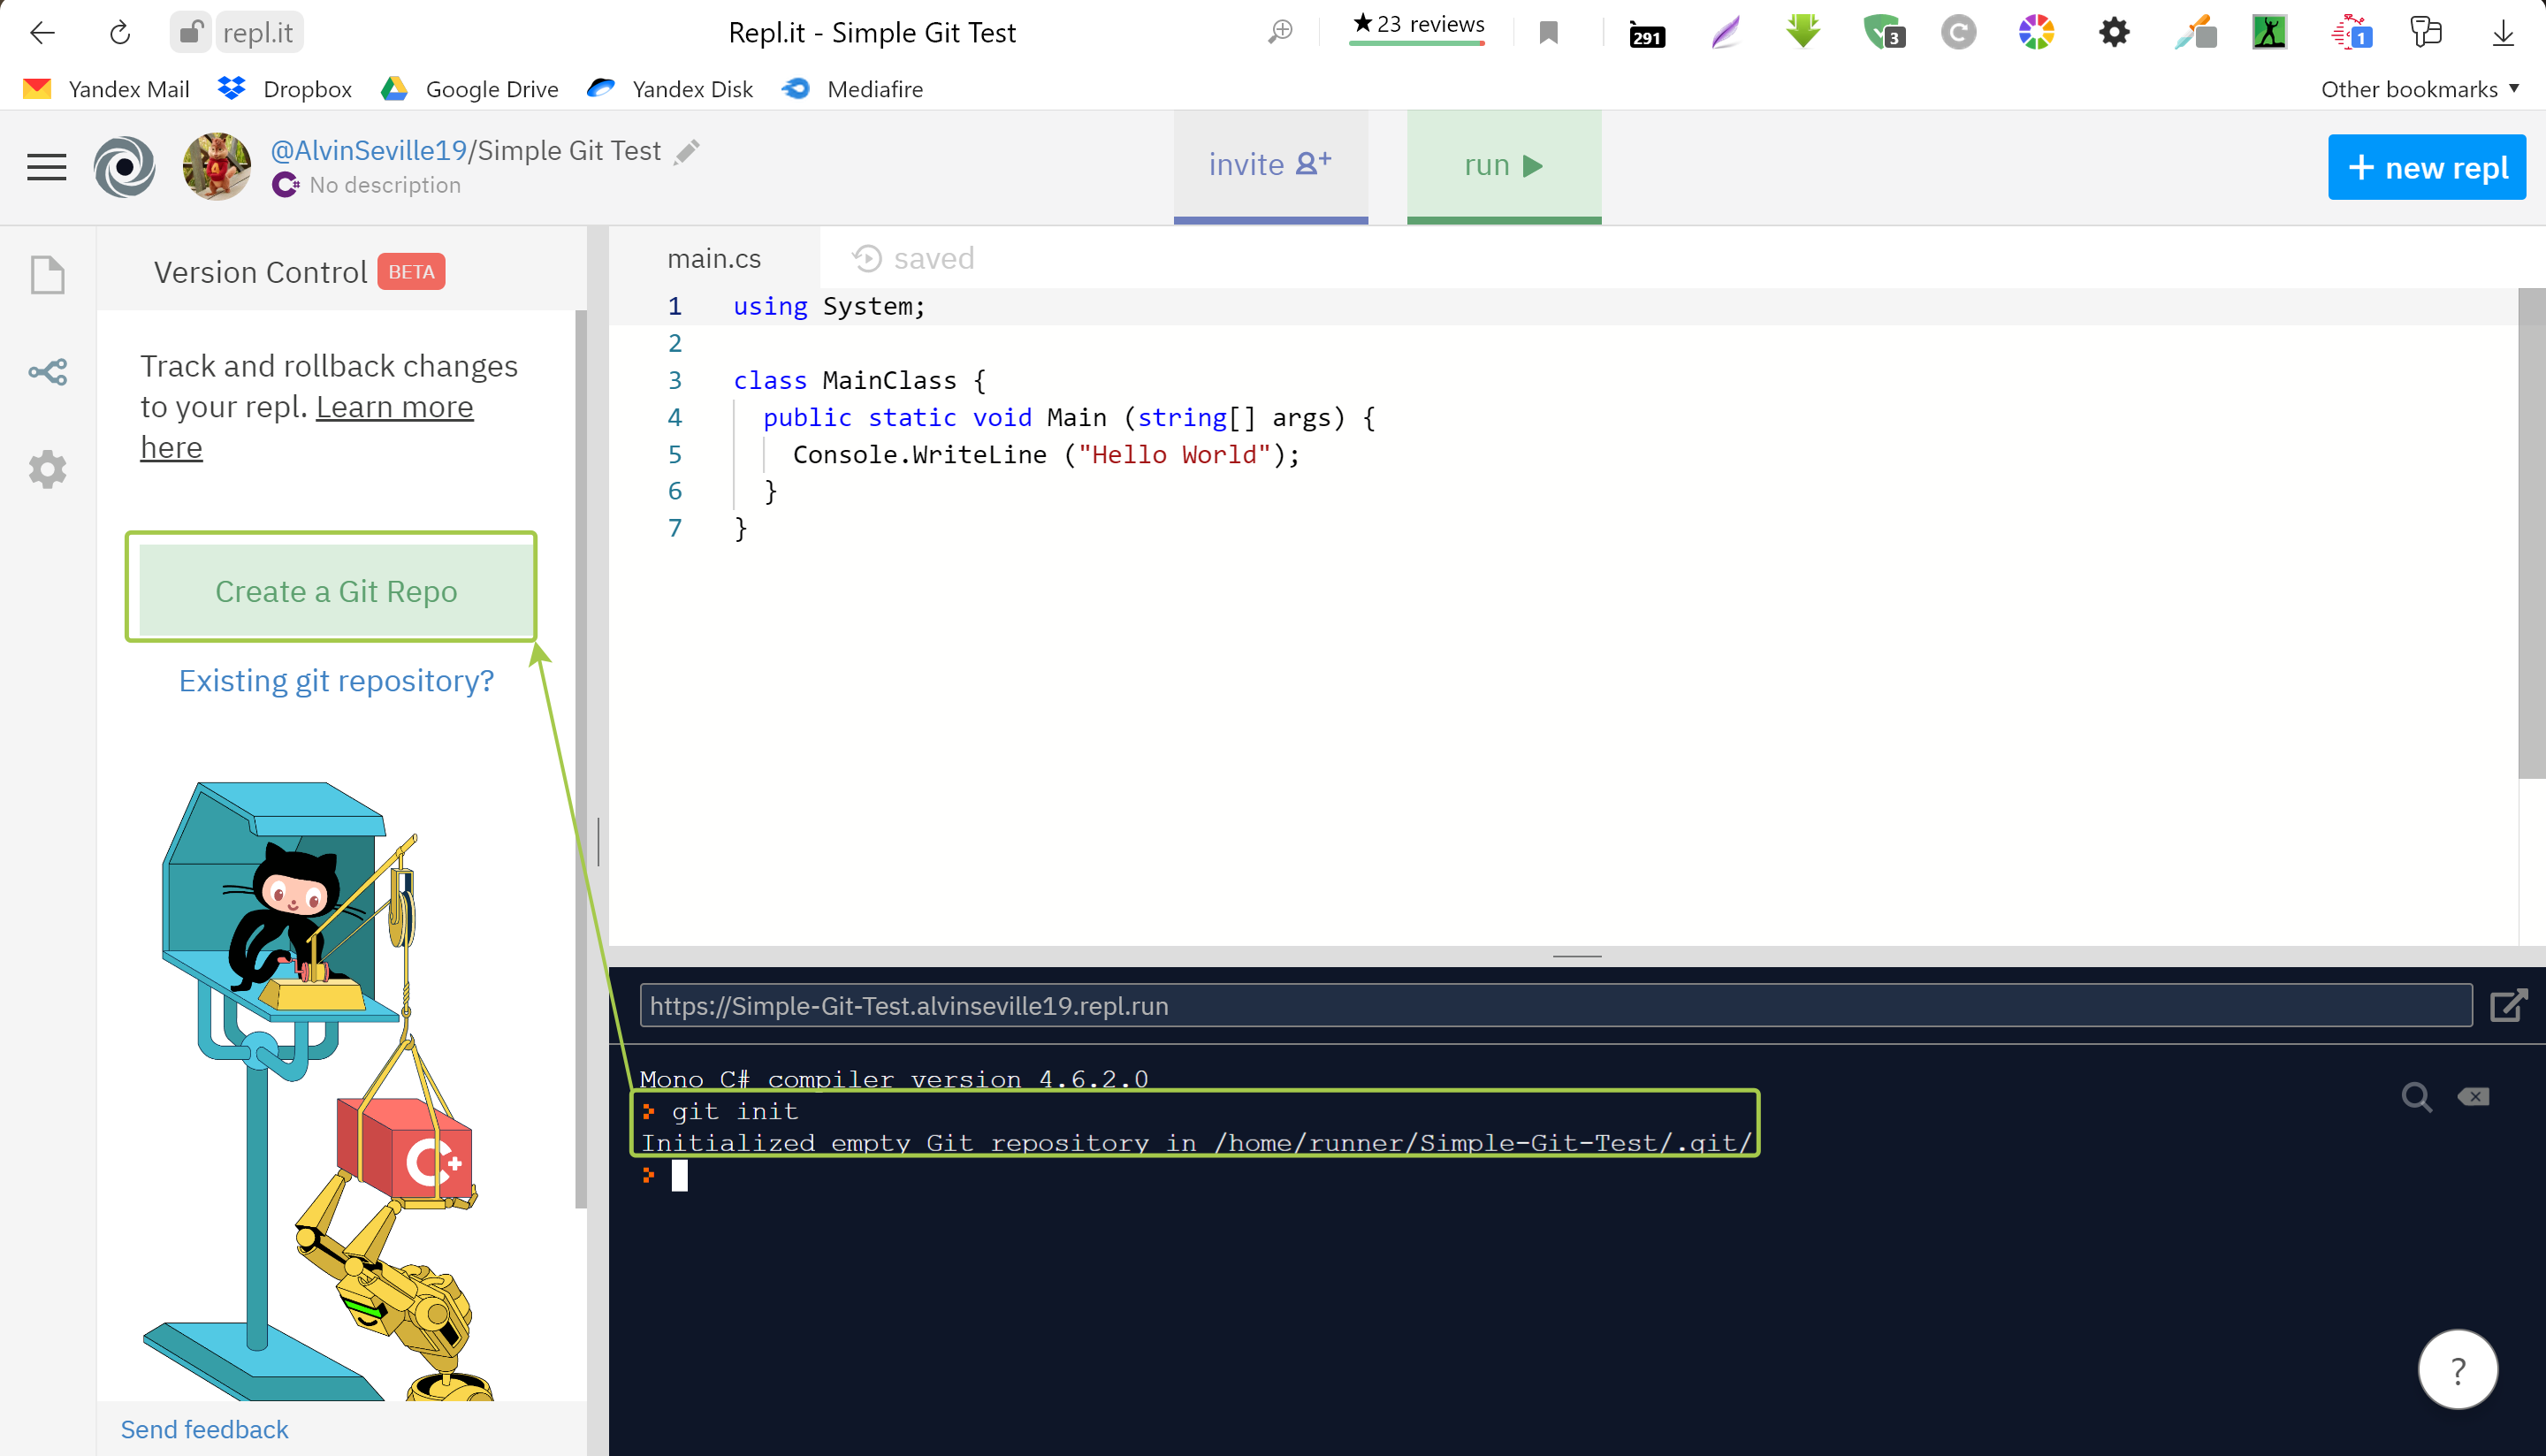The height and width of the screenshot is (1456, 2546).
Task: Click Create a Git Repo button
Action: (336, 591)
